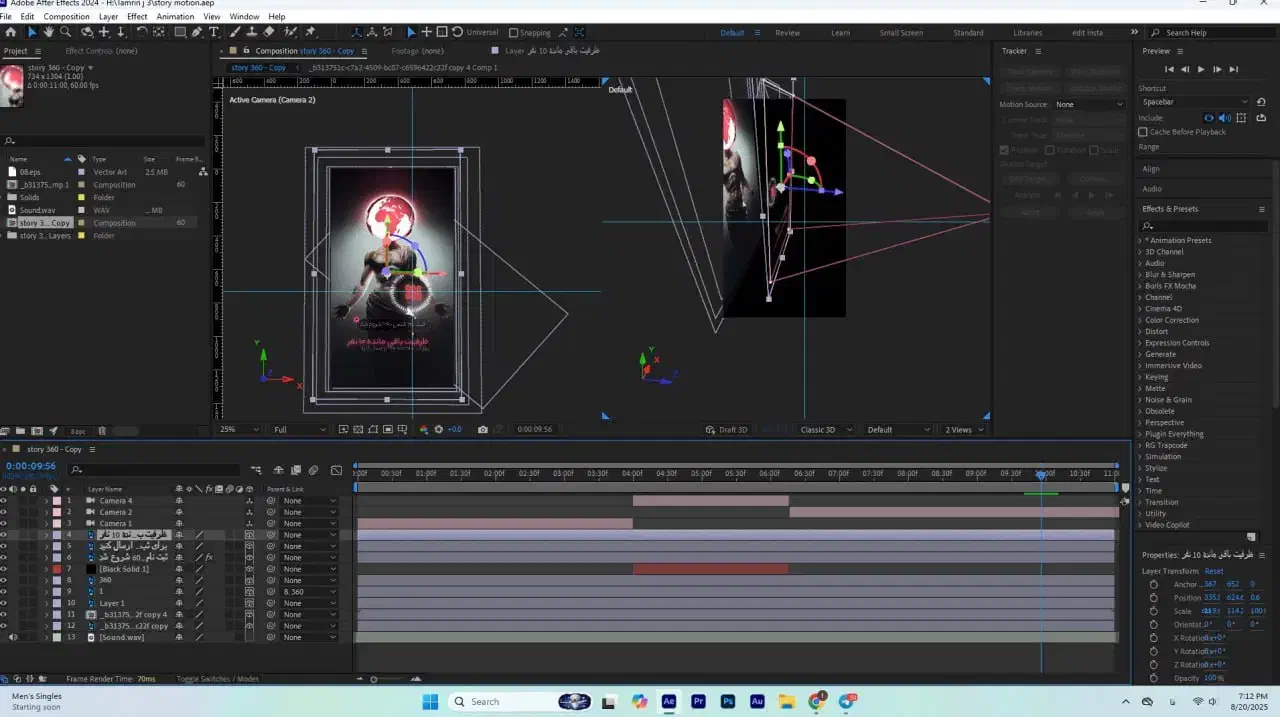1280x717 pixels.
Task: Take a snapshot with camera icon
Action: (483, 429)
